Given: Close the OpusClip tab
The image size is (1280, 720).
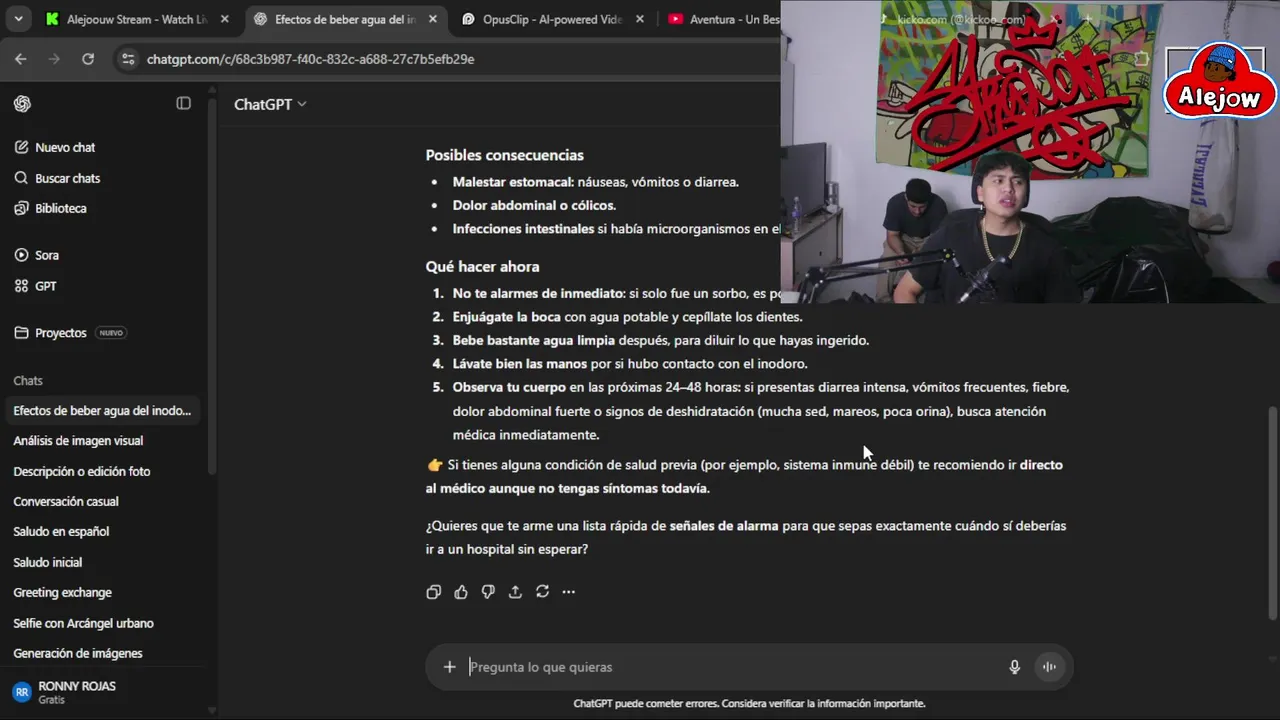Looking at the screenshot, I should 640,19.
